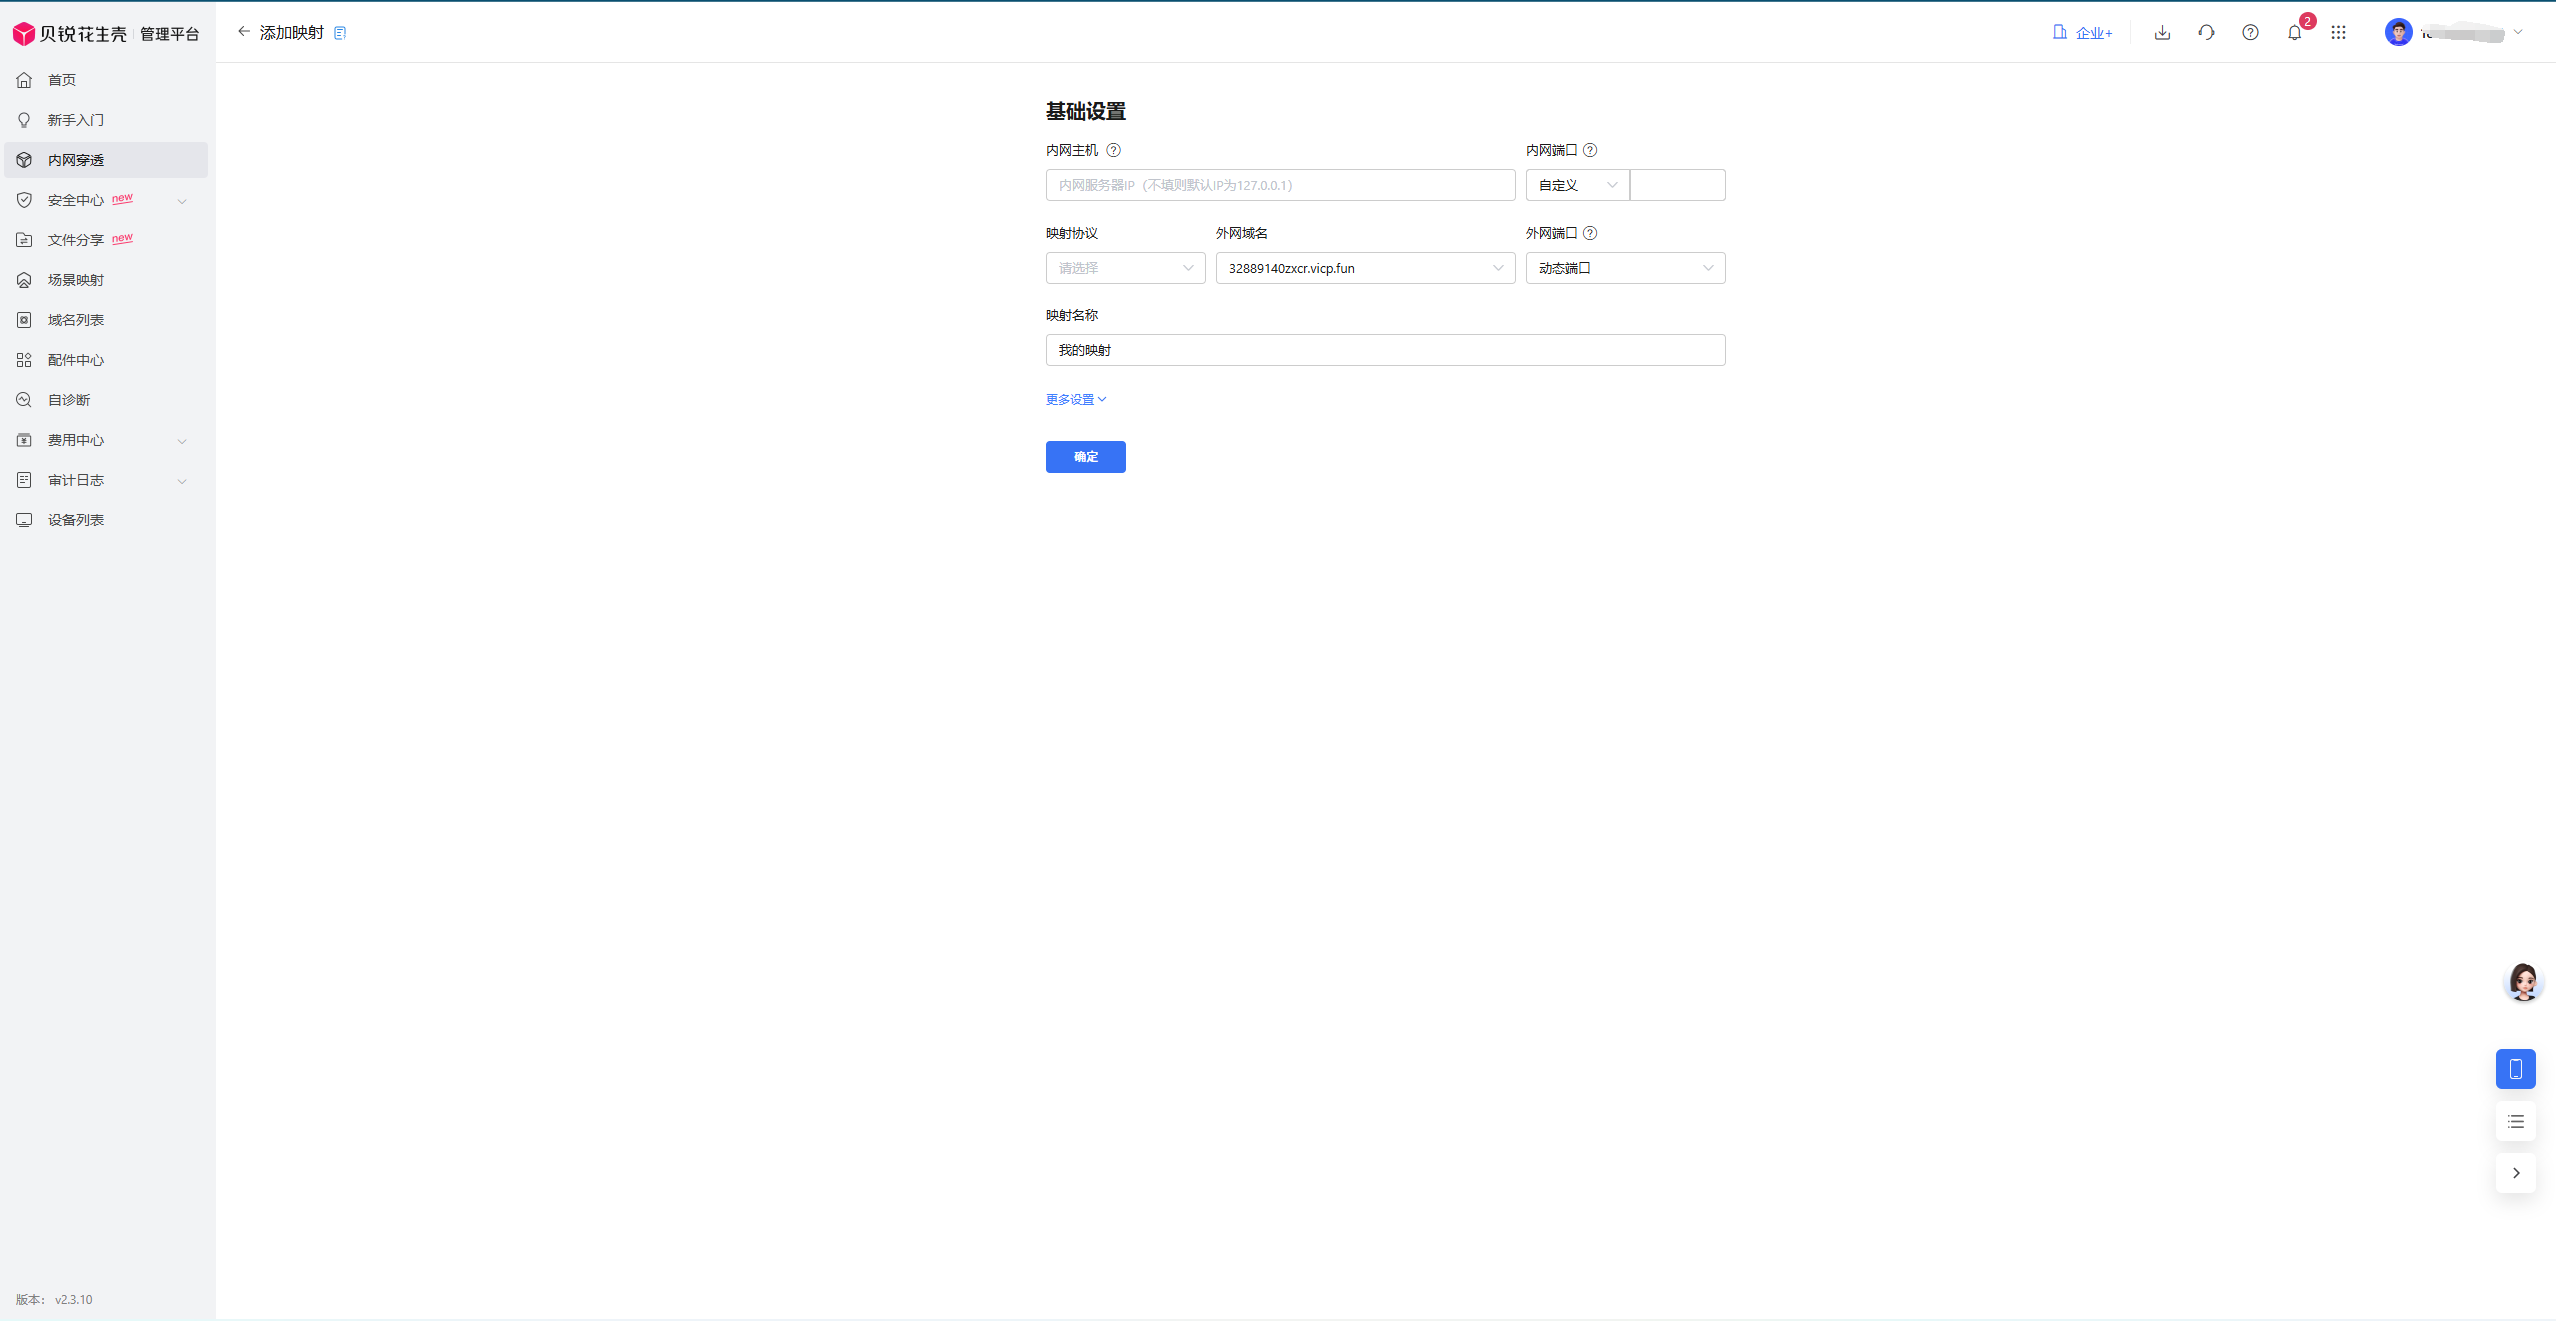Viewport: 2556px width, 1321px height.
Task: Open the 动态端口 external port dropdown
Action: click(x=1625, y=268)
